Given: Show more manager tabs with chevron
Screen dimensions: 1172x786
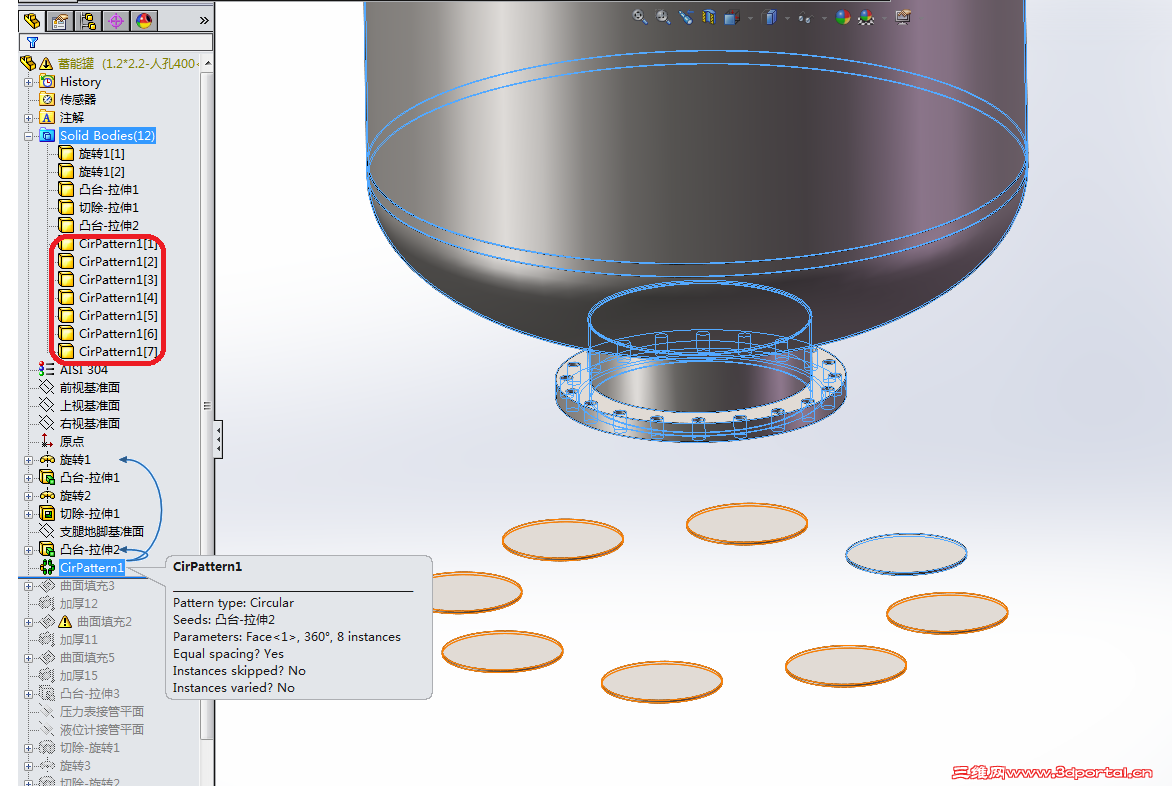Looking at the screenshot, I should (204, 21).
